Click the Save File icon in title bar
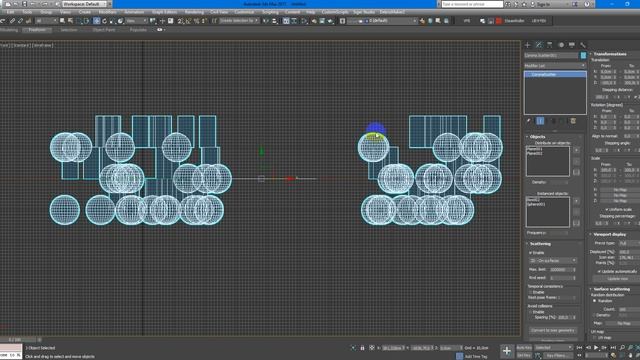 pos(24,4)
